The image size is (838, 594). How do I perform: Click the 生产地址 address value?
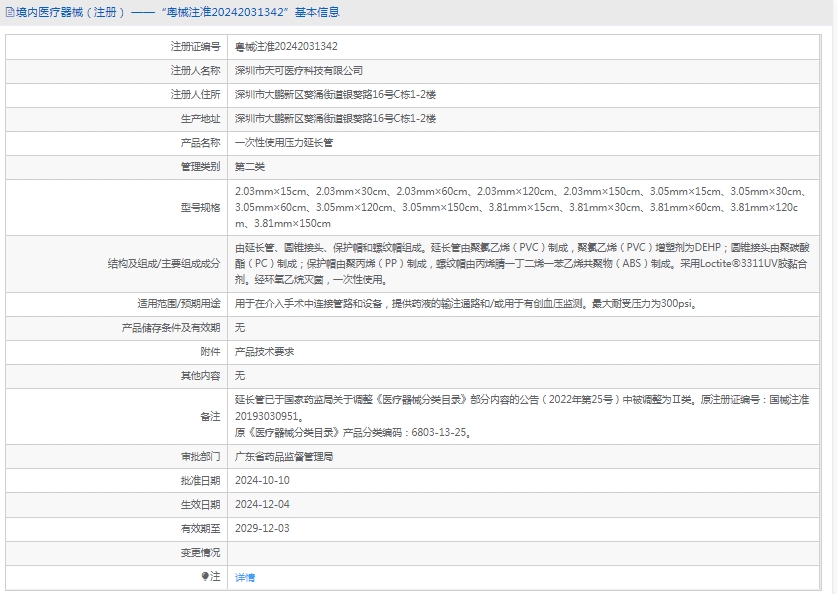335,119
